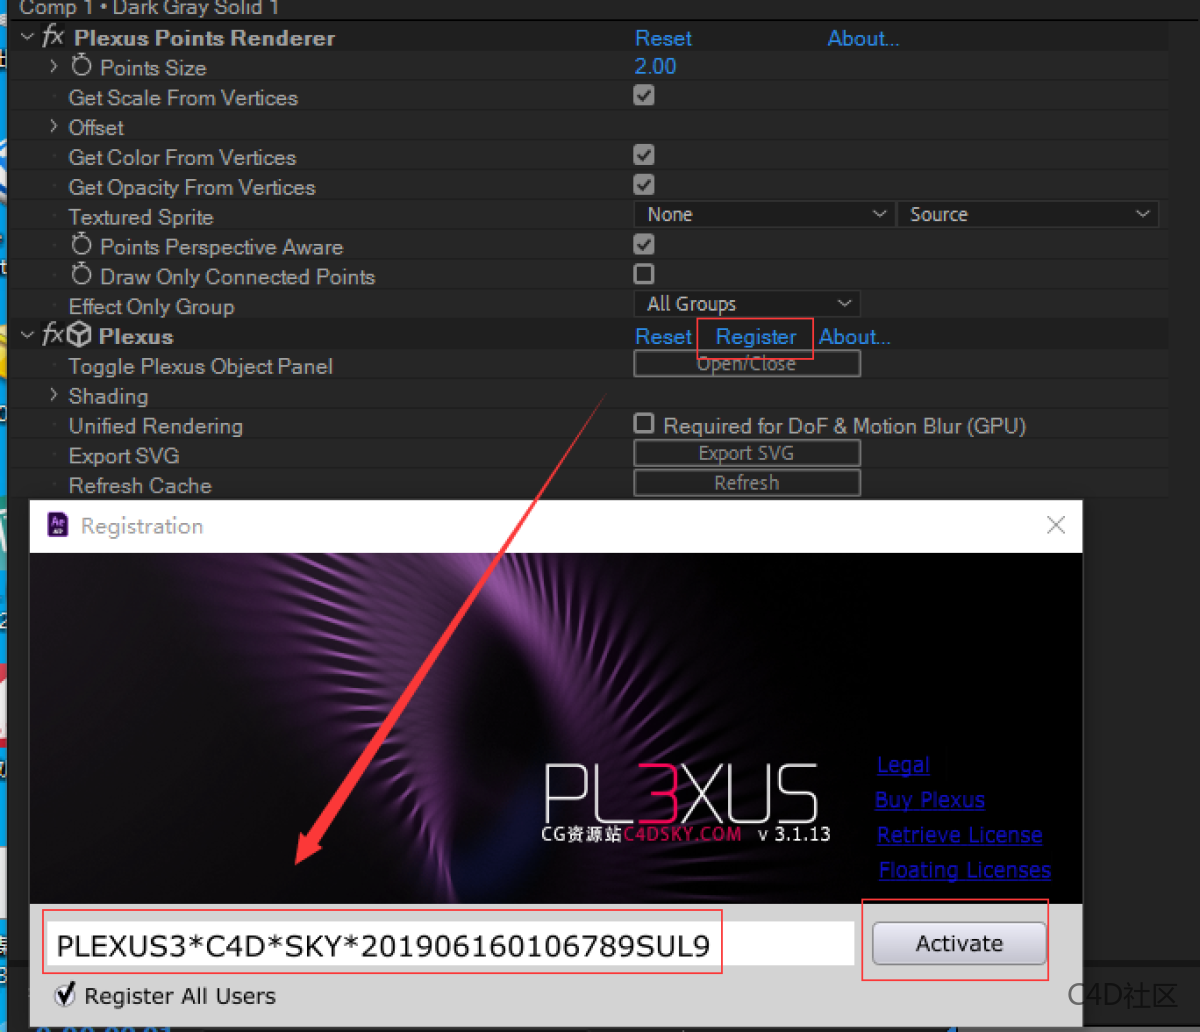1200x1032 pixels.
Task: Uncheck Get Opacity From Vertices
Action: point(643,185)
